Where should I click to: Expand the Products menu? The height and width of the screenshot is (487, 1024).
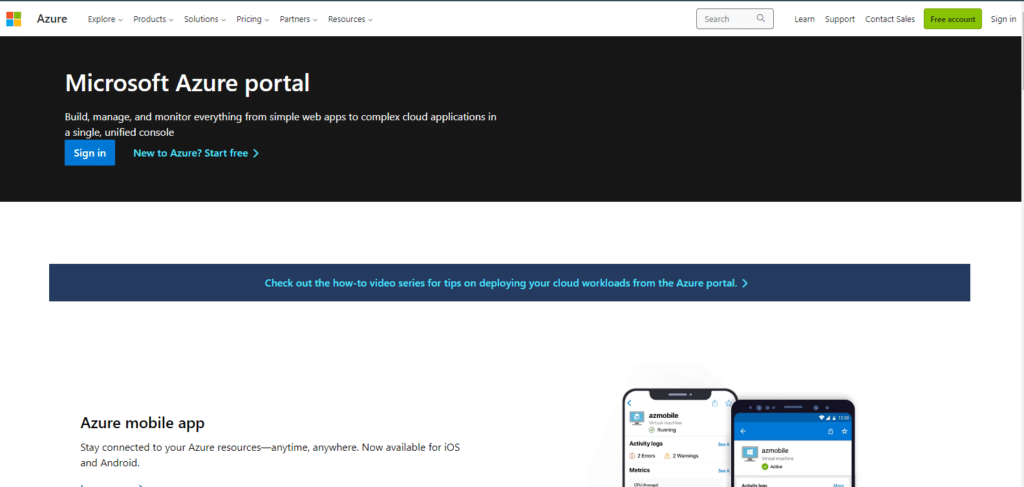(153, 19)
